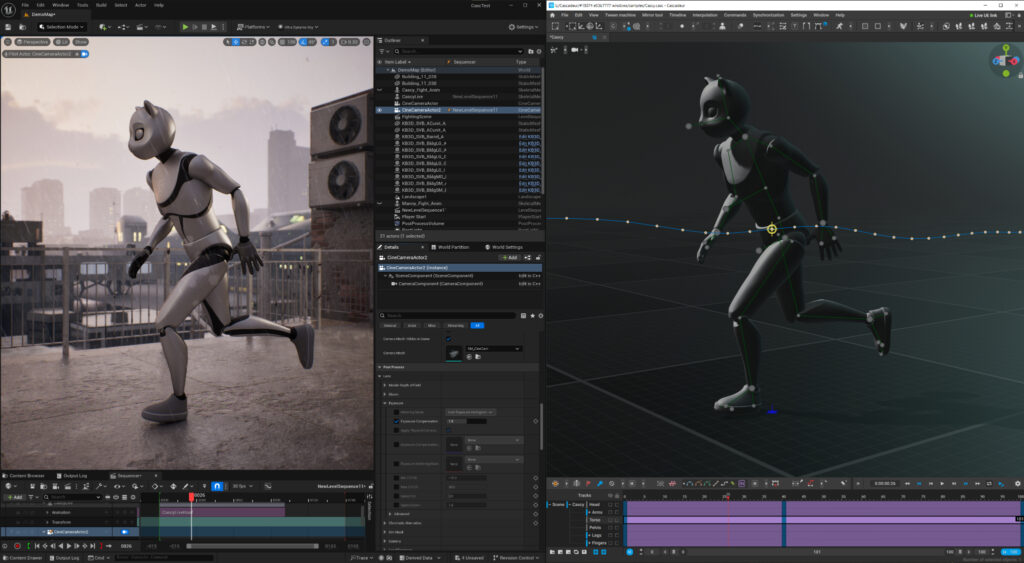Toggle the Exposure Compensation checkbox

click(x=396, y=421)
